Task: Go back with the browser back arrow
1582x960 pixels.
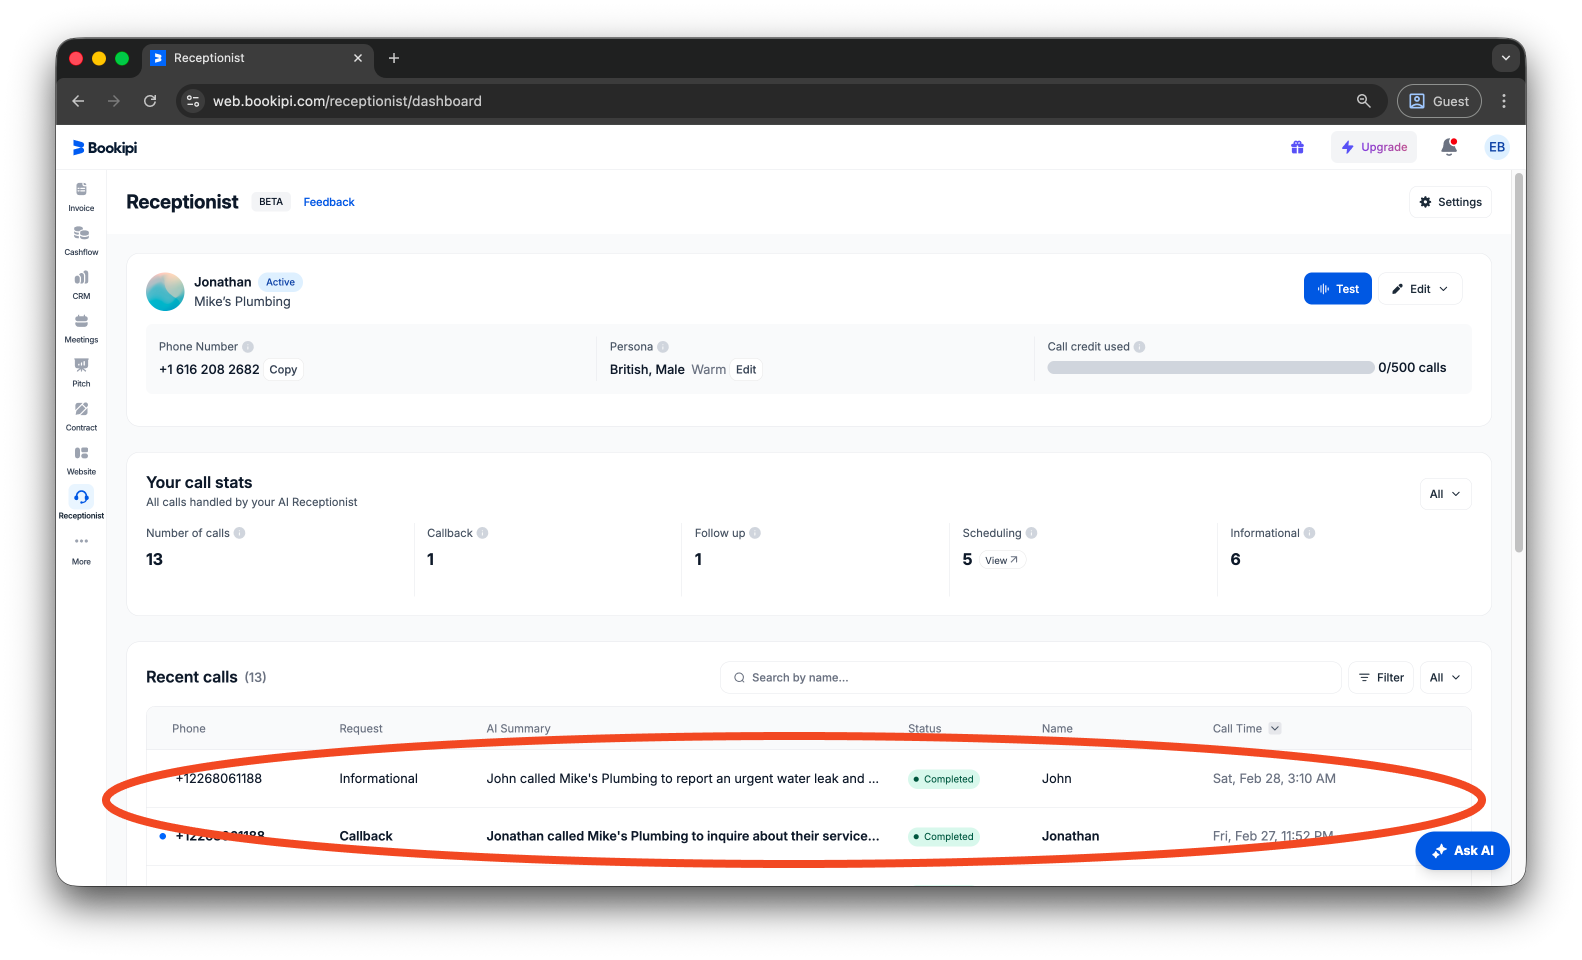Action: pyautogui.click(x=78, y=101)
